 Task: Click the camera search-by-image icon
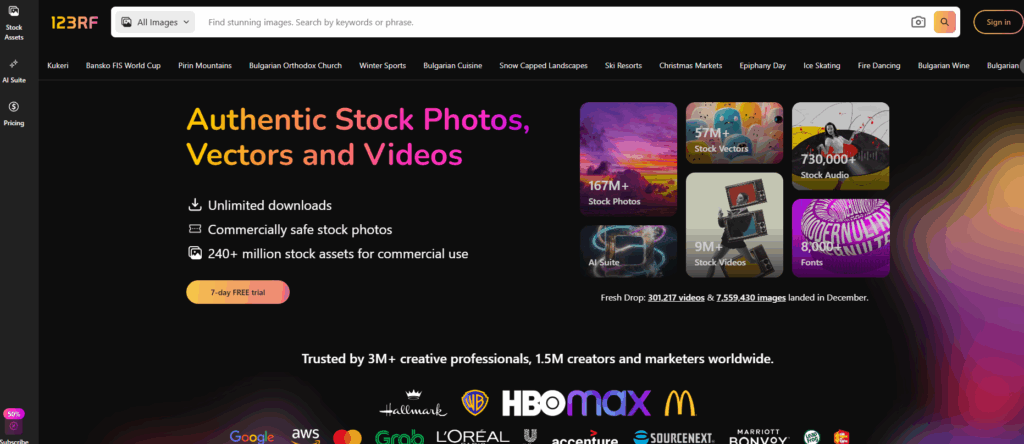click(x=917, y=22)
